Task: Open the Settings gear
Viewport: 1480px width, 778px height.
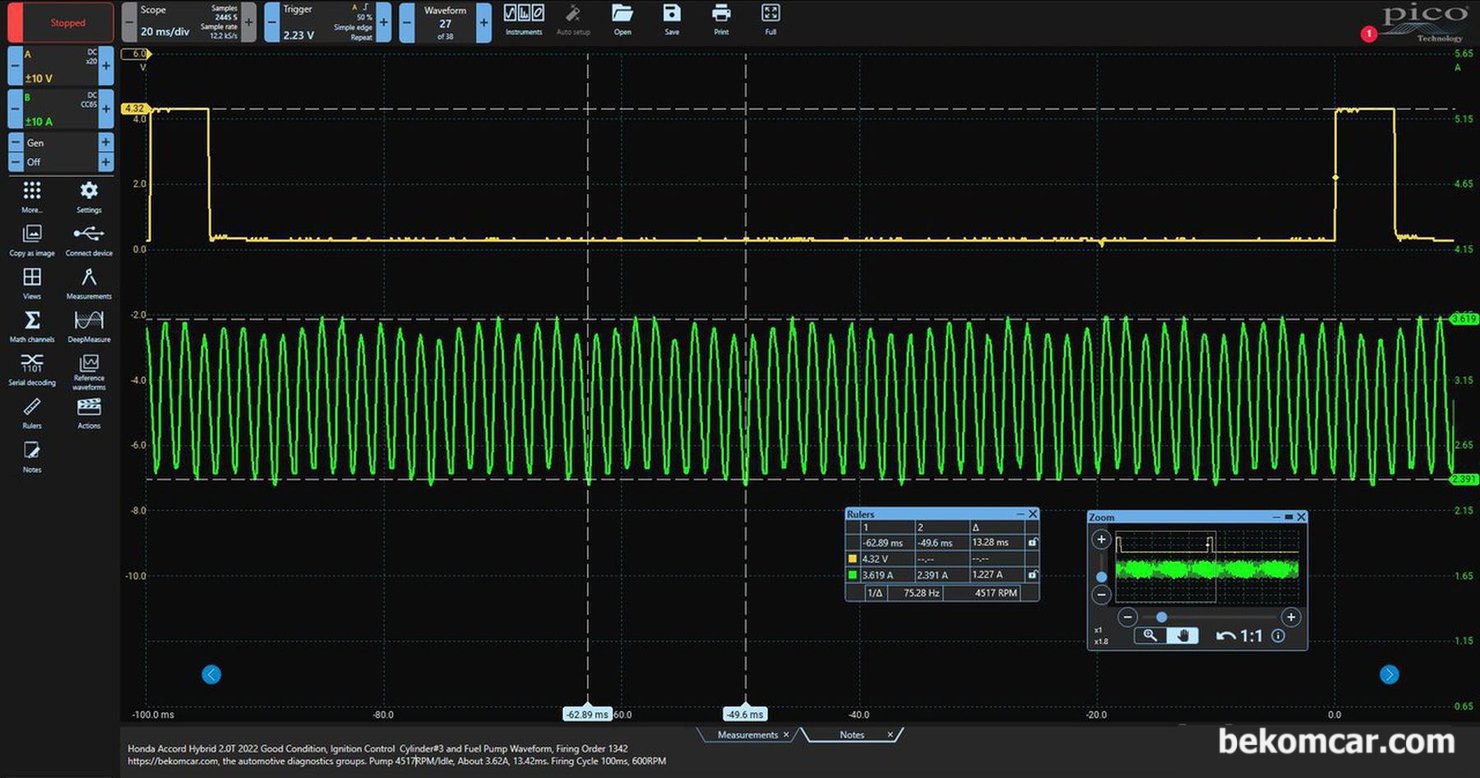Action: point(89,196)
